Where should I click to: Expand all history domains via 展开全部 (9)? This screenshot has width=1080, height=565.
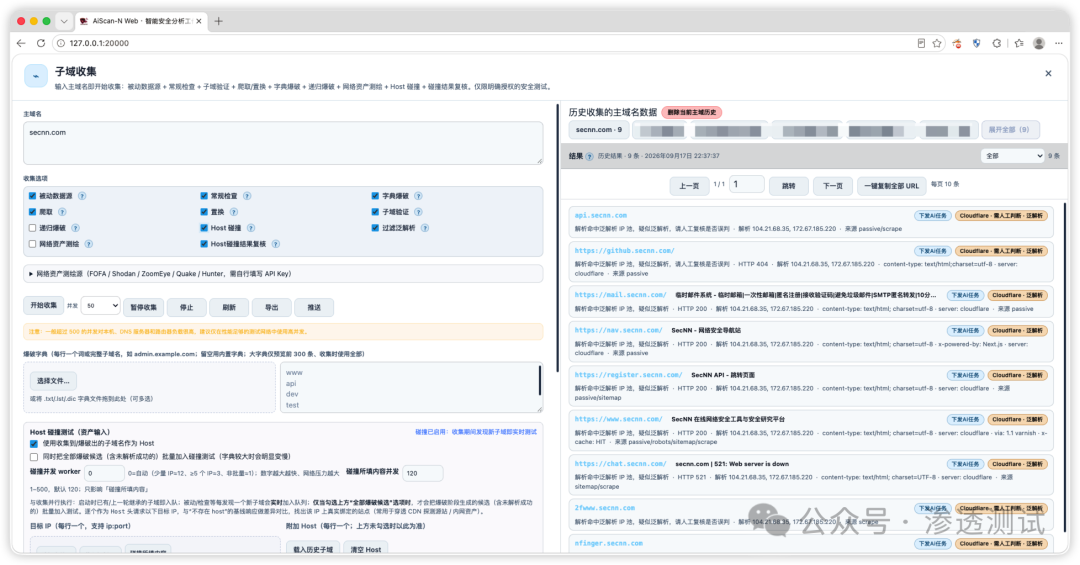(1009, 130)
